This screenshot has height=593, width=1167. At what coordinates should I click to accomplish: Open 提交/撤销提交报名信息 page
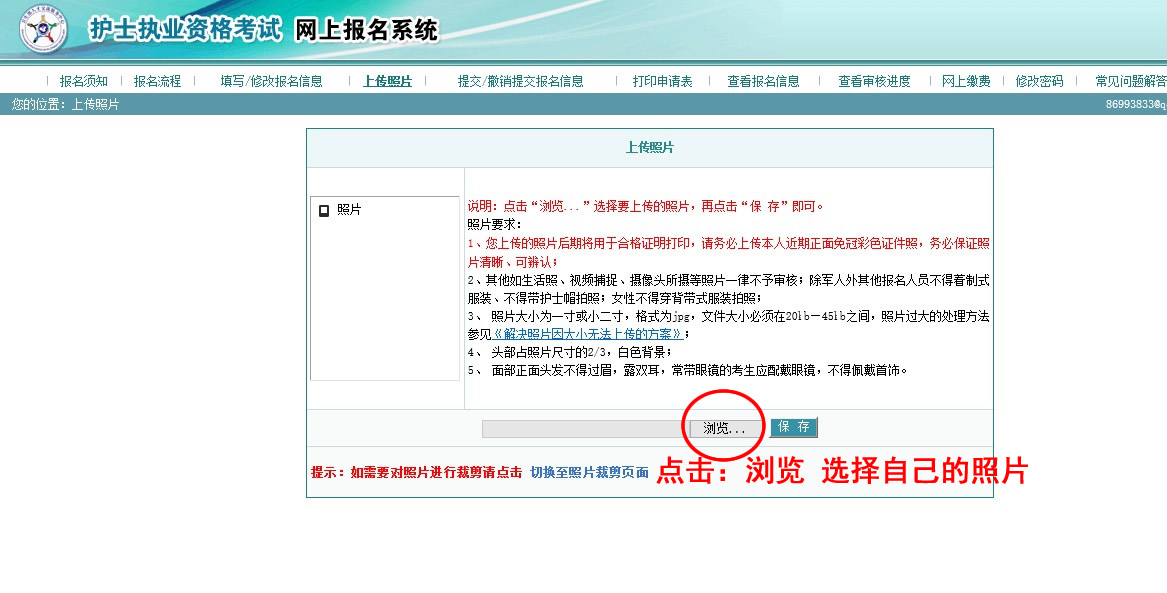coord(520,82)
